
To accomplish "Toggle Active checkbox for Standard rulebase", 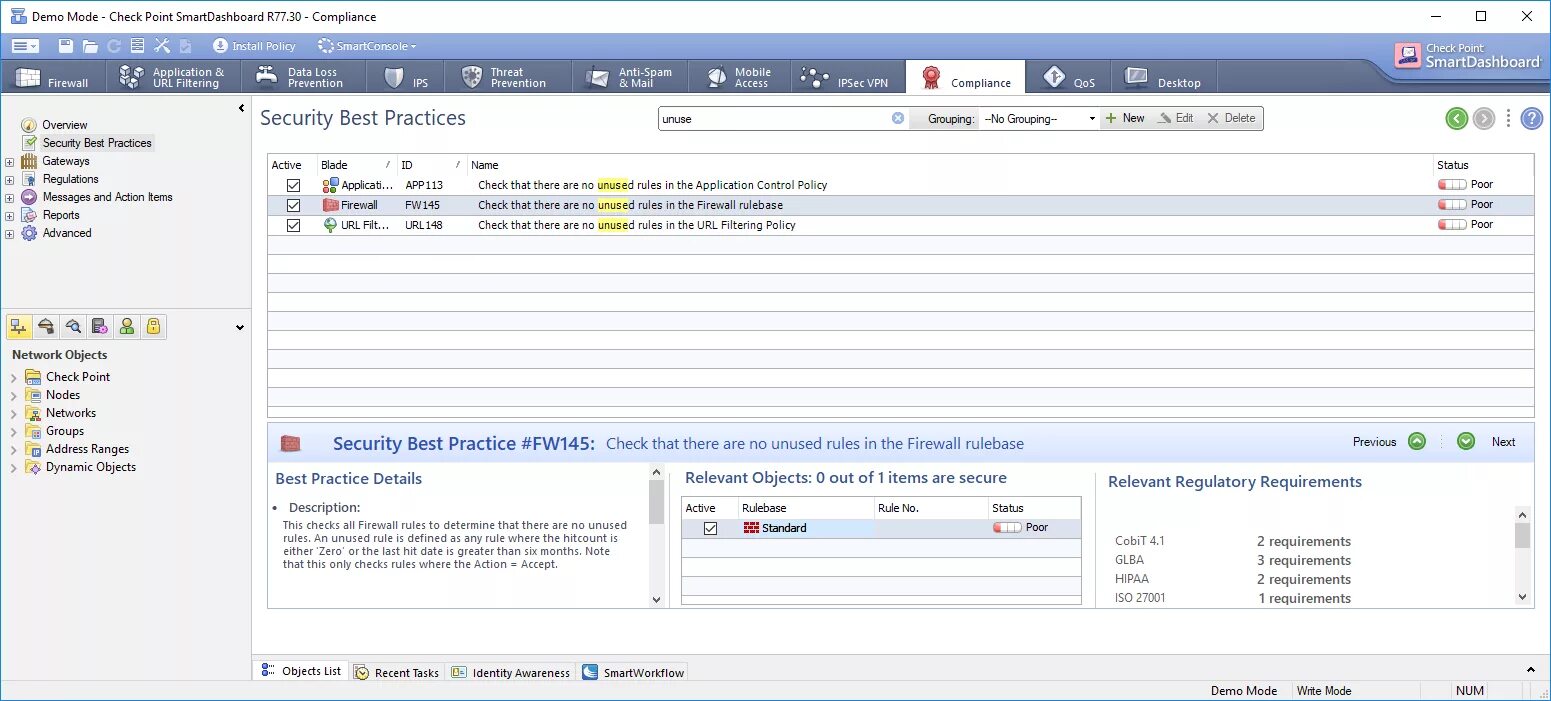I will [x=711, y=528].
